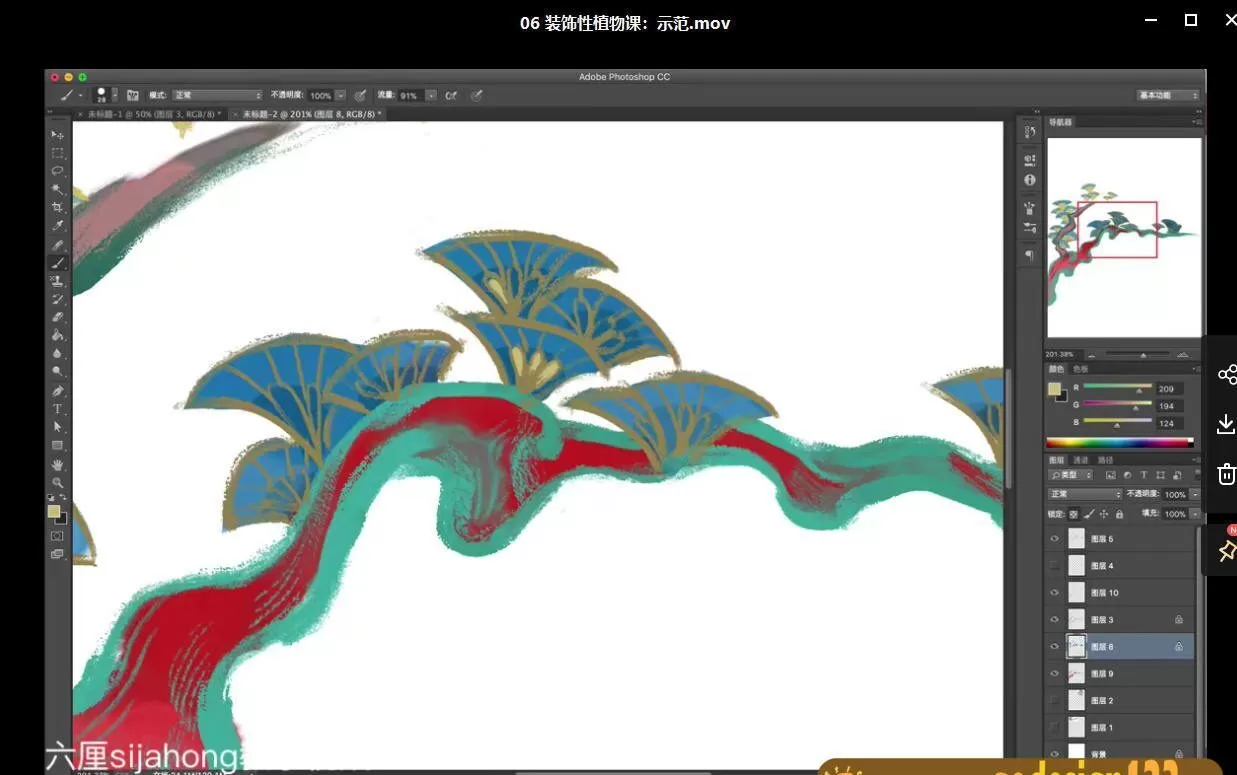
Task: Show the 图层 4 layer
Action: click(x=1053, y=565)
